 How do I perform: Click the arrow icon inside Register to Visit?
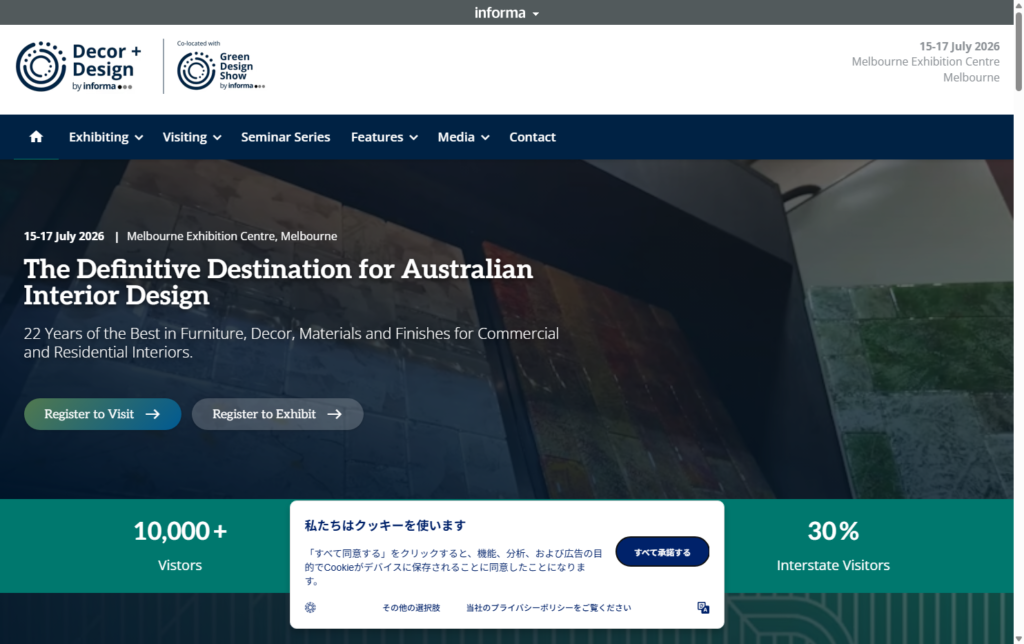point(157,413)
